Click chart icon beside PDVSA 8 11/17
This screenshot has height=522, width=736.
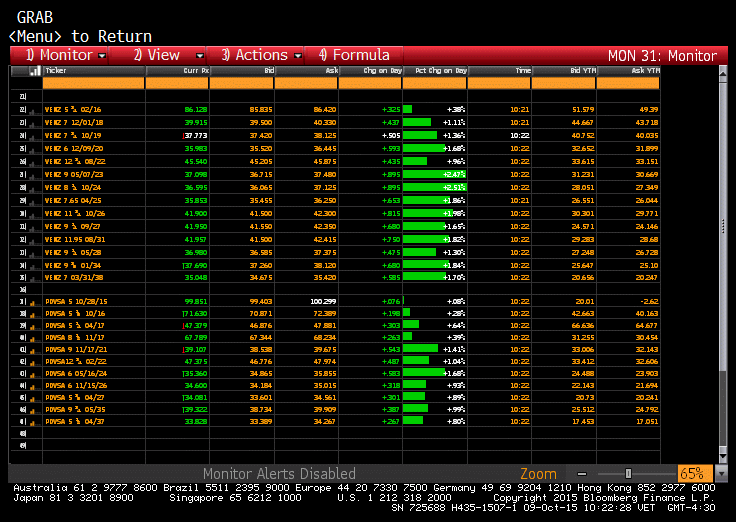coord(33,339)
